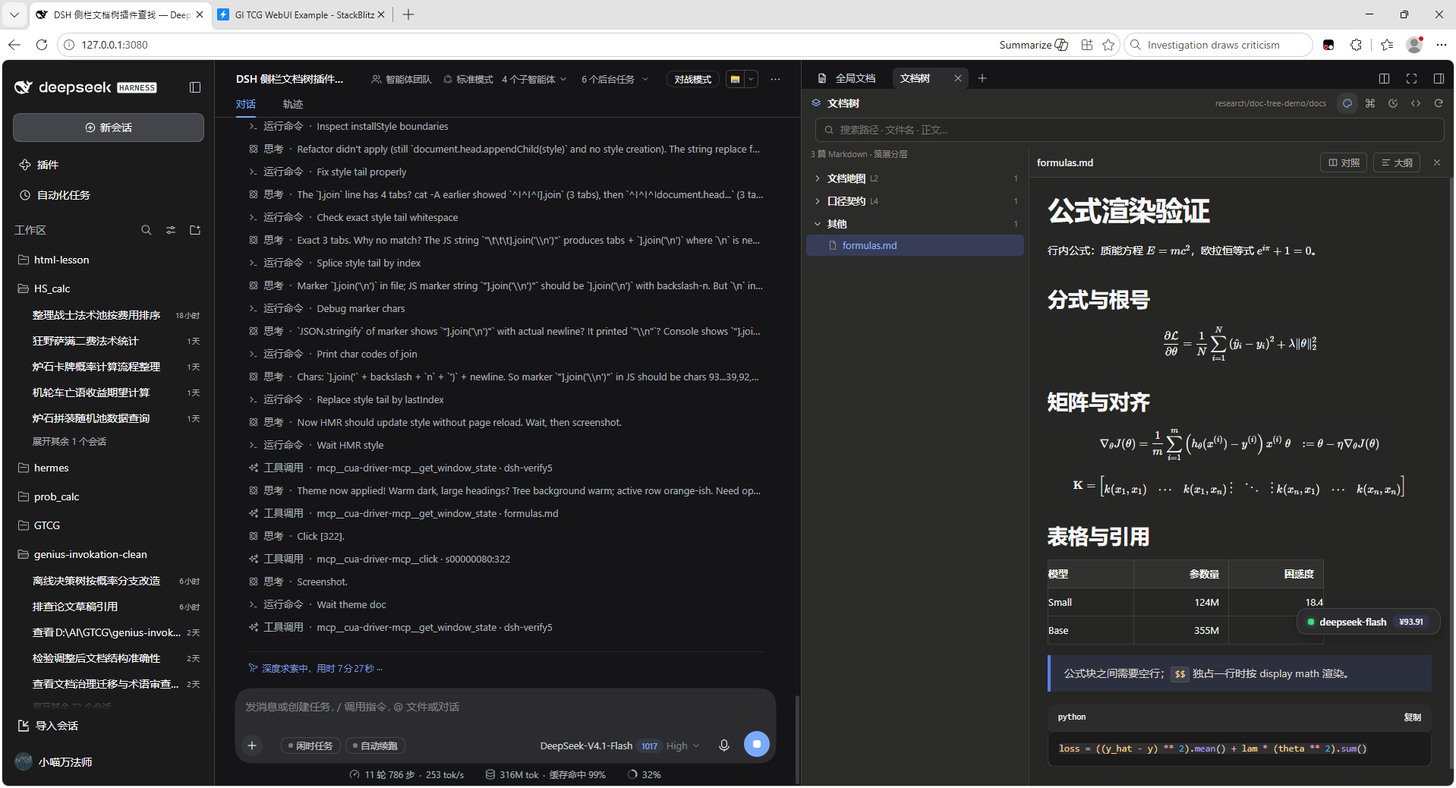Select the 对话 tab
The image size is (1456, 788).
pyautogui.click(x=246, y=104)
